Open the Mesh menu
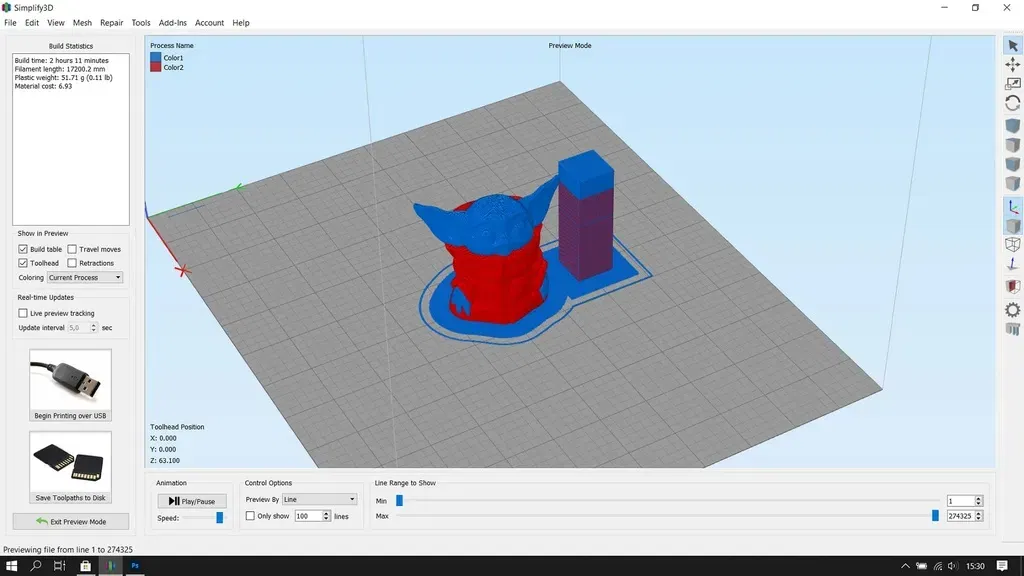Image resolution: width=1024 pixels, height=576 pixels. tap(82, 22)
